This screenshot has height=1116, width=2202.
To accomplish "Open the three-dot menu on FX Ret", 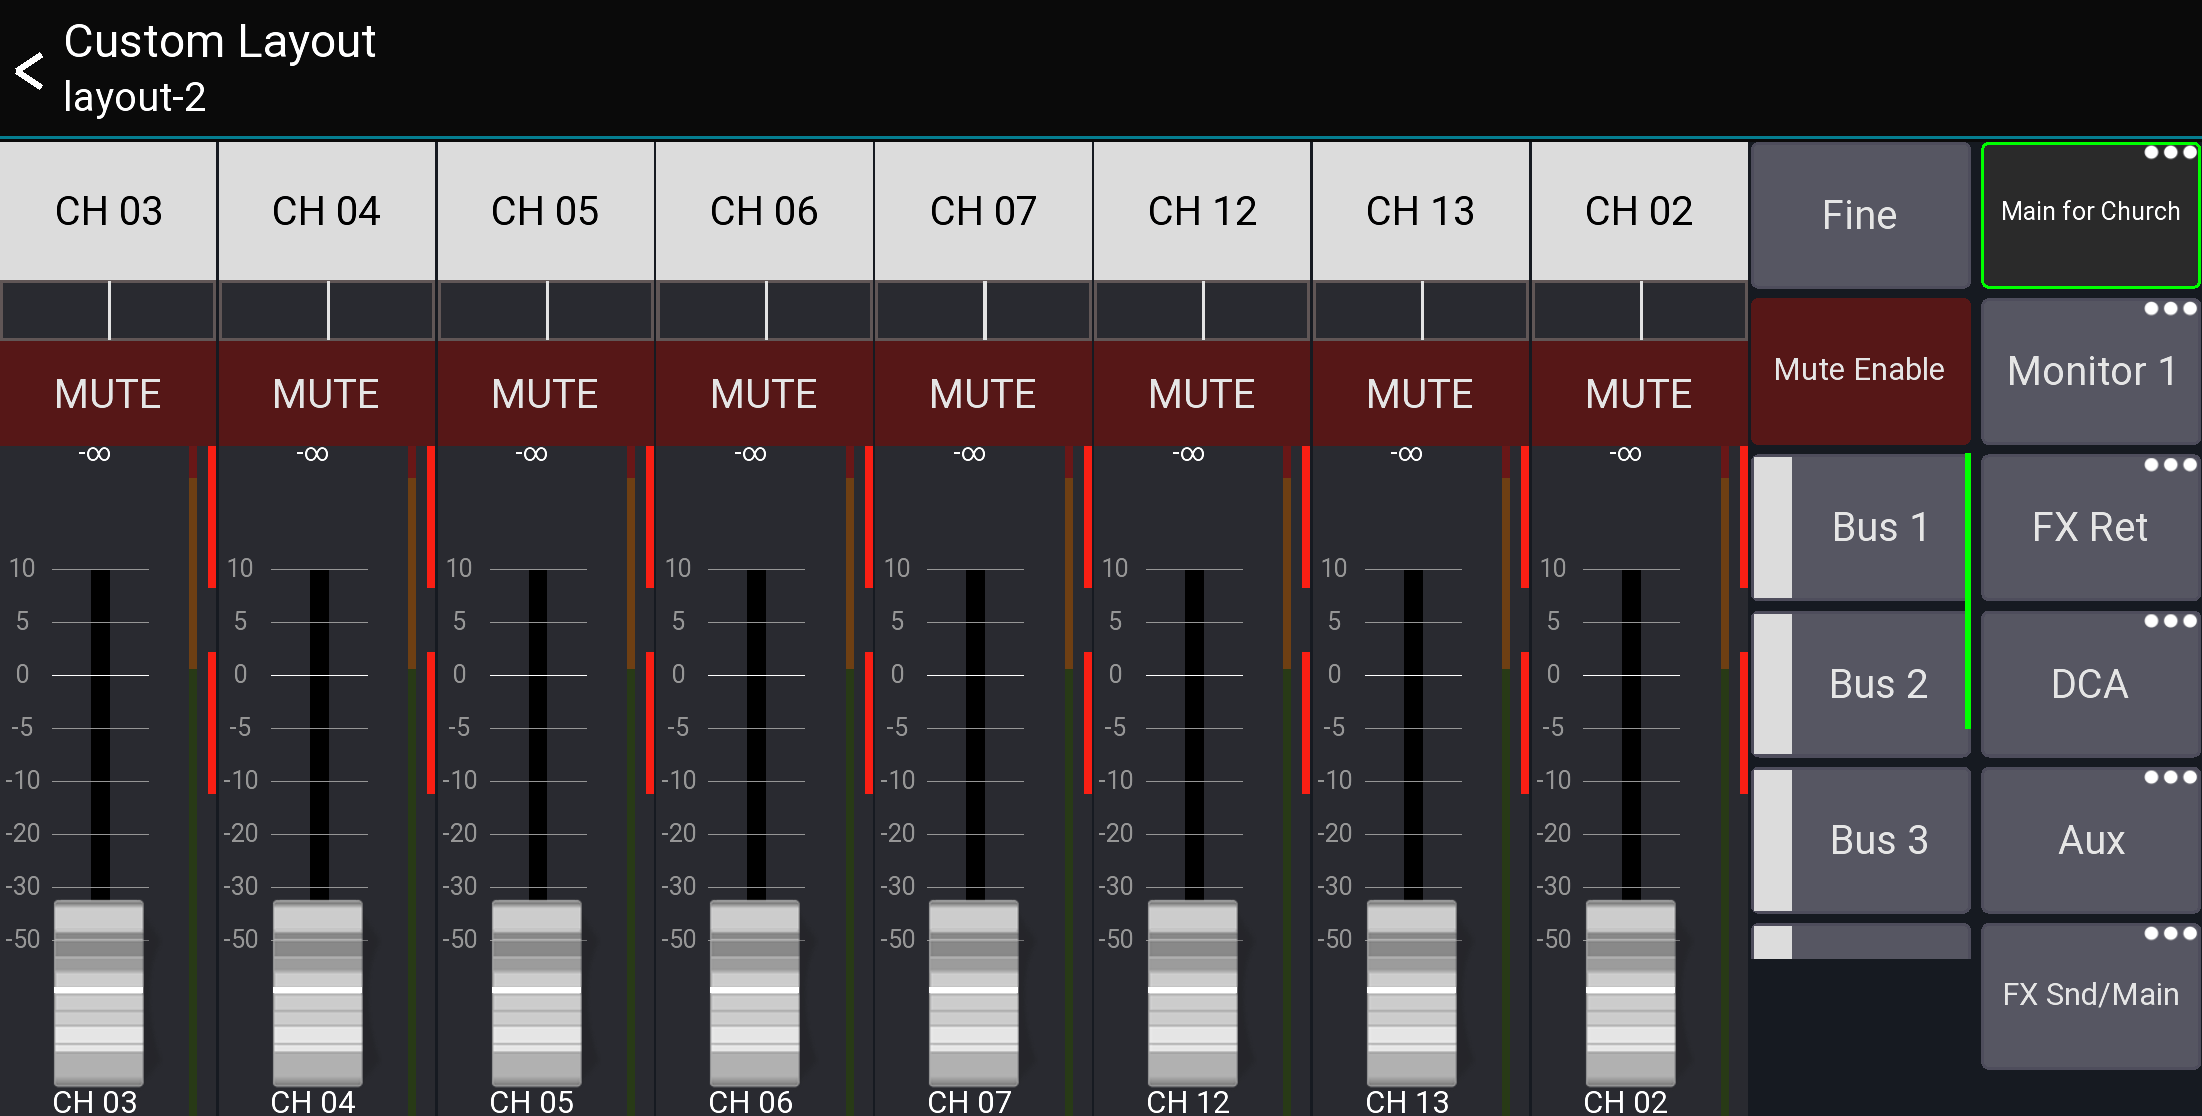I will click(2172, 464).
